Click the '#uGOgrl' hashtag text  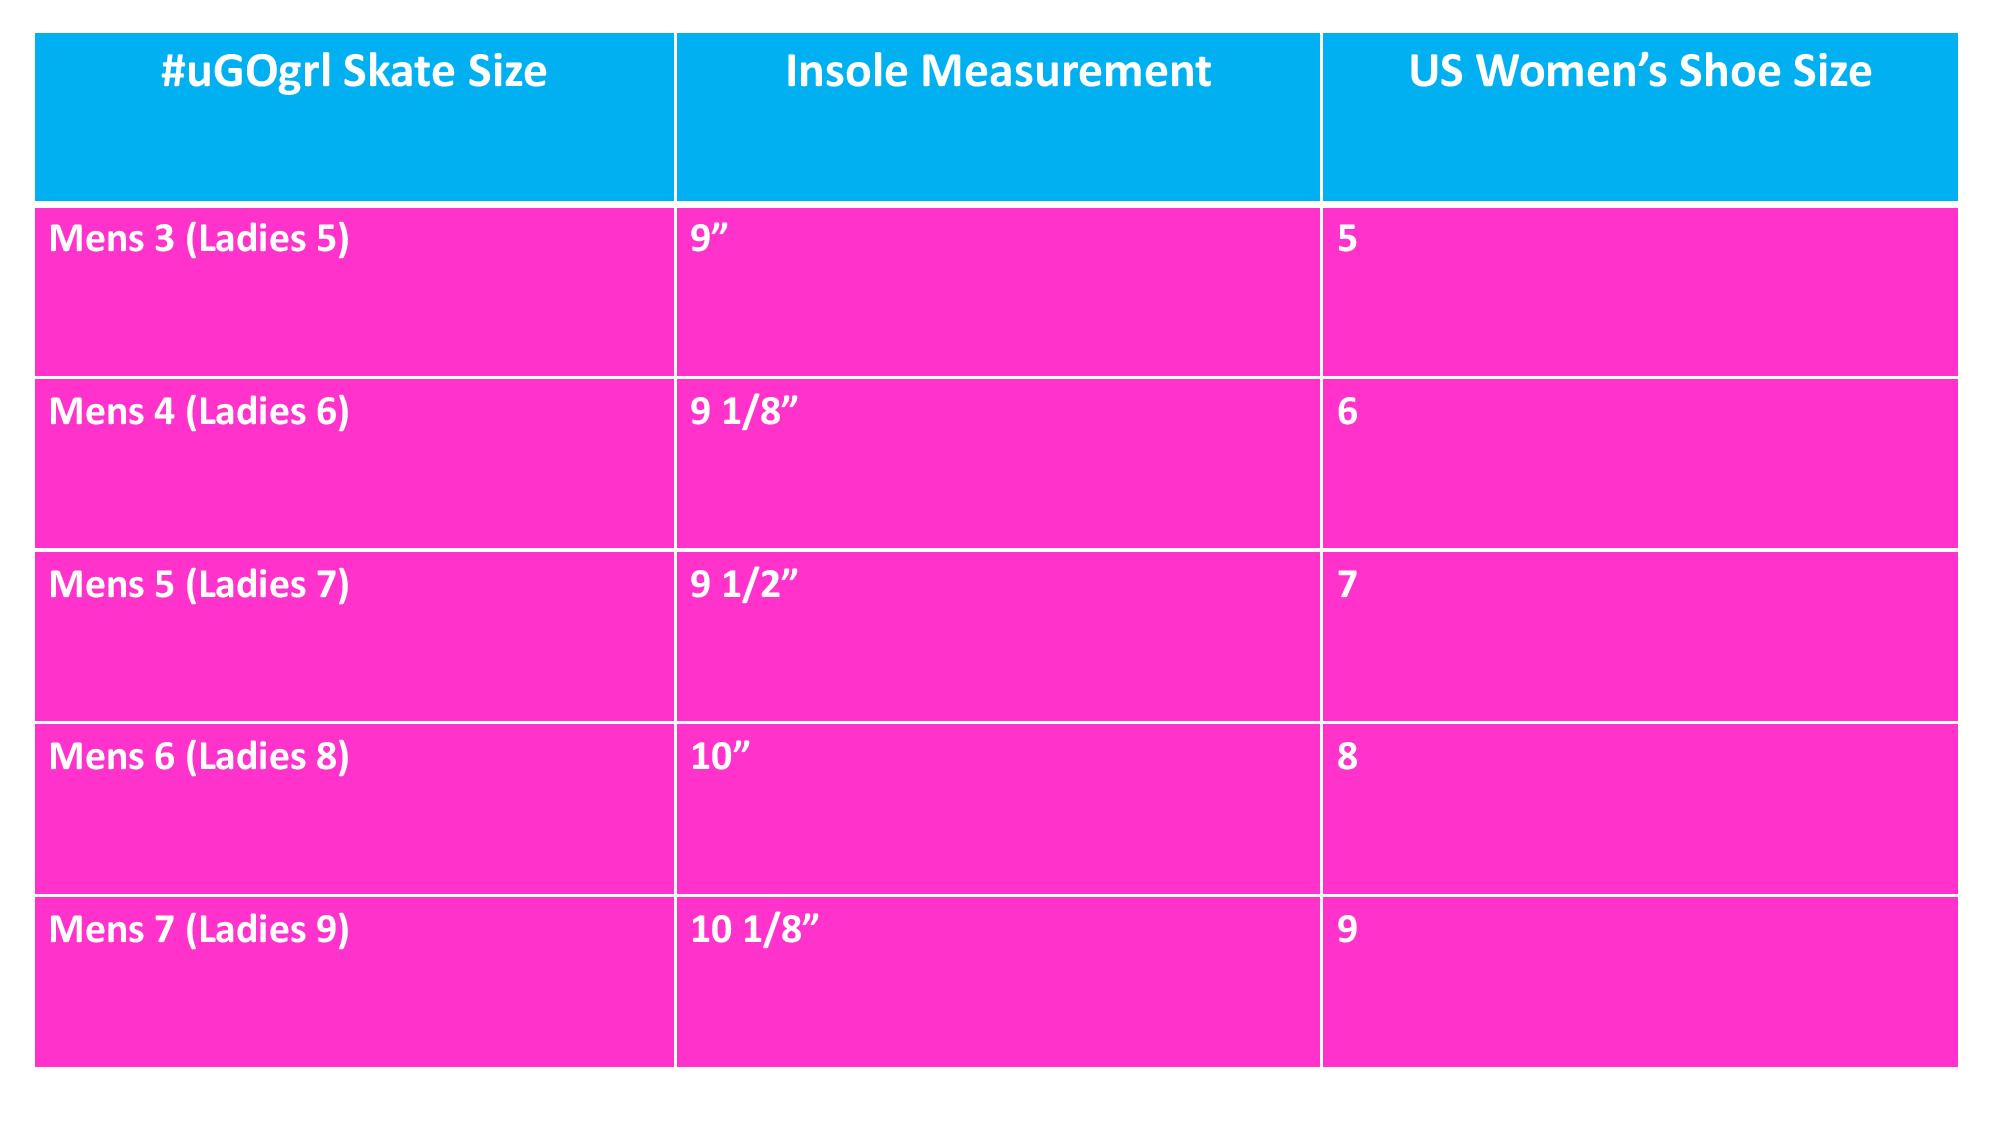pos(246,72)
